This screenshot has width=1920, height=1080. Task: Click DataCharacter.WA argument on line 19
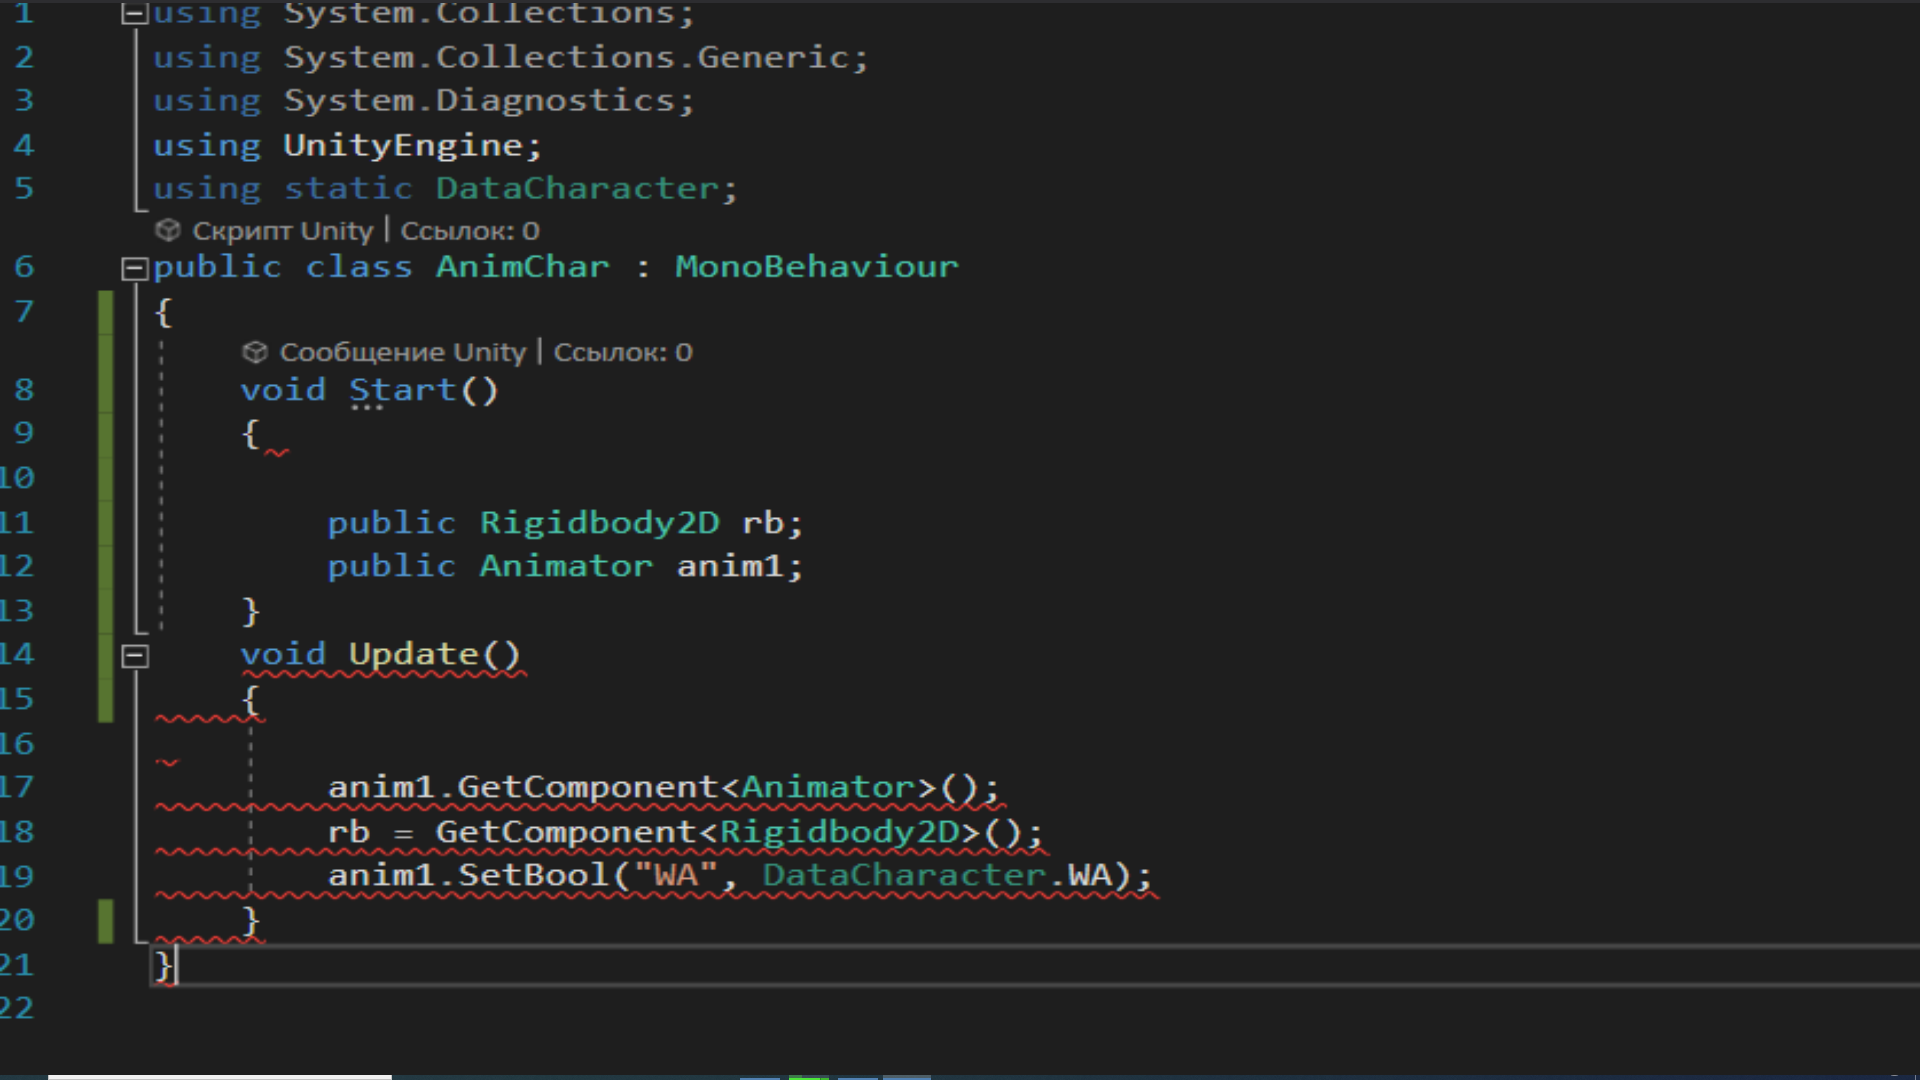938,876
